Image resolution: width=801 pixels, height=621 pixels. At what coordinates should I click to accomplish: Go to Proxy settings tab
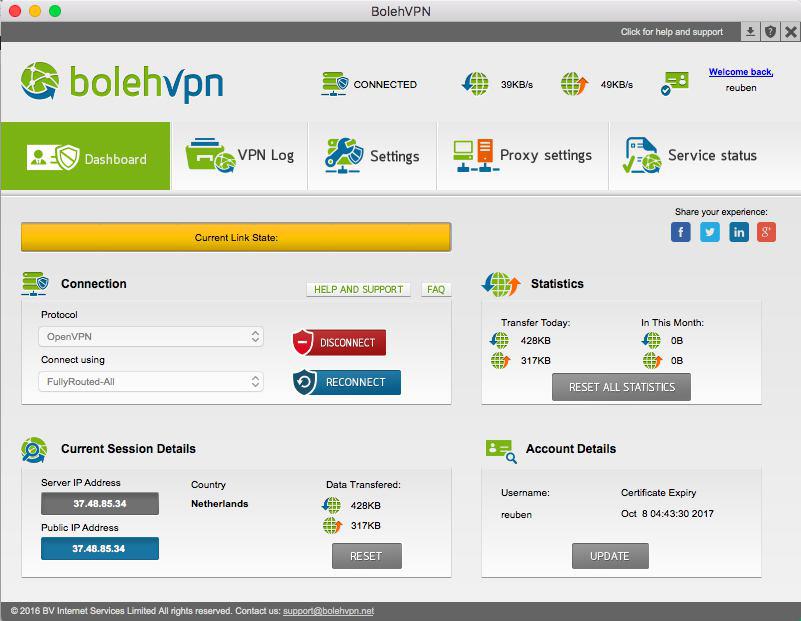[x=523, y=156]
